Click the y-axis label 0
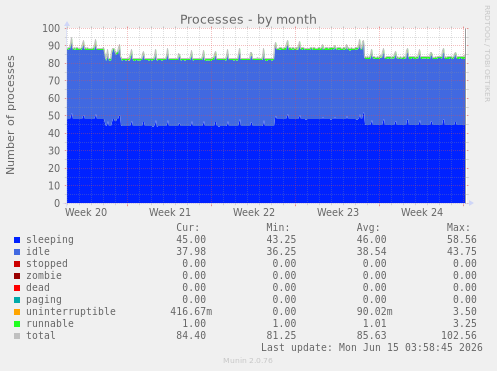The width and height of the screenshot is (497, 371). 57,204
